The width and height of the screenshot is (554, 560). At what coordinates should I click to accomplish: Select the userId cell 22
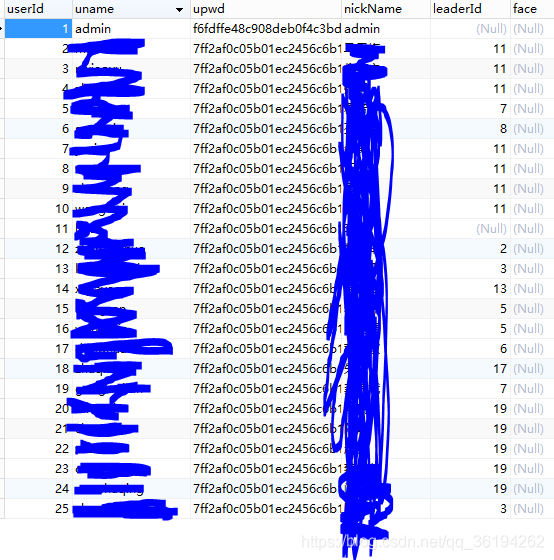38,449
